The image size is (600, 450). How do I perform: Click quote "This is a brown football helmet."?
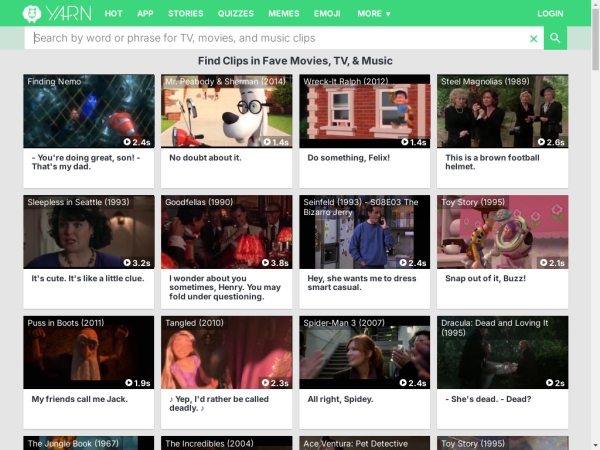pos(492,162)
